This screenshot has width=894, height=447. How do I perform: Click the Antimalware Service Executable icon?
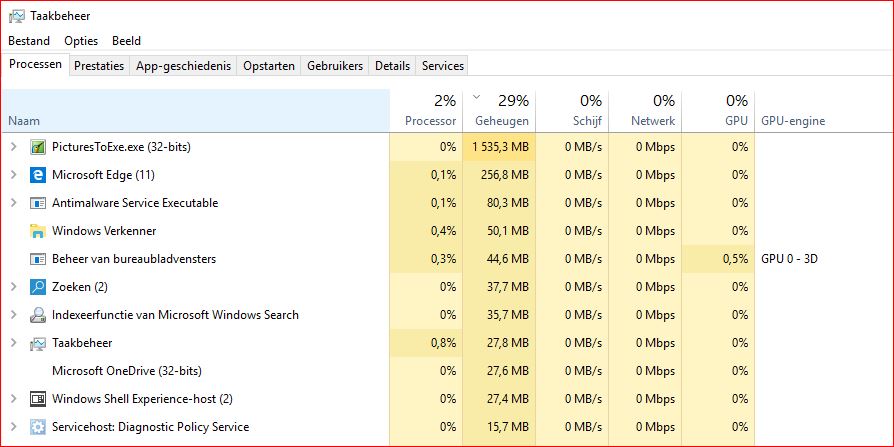[38, 203]
